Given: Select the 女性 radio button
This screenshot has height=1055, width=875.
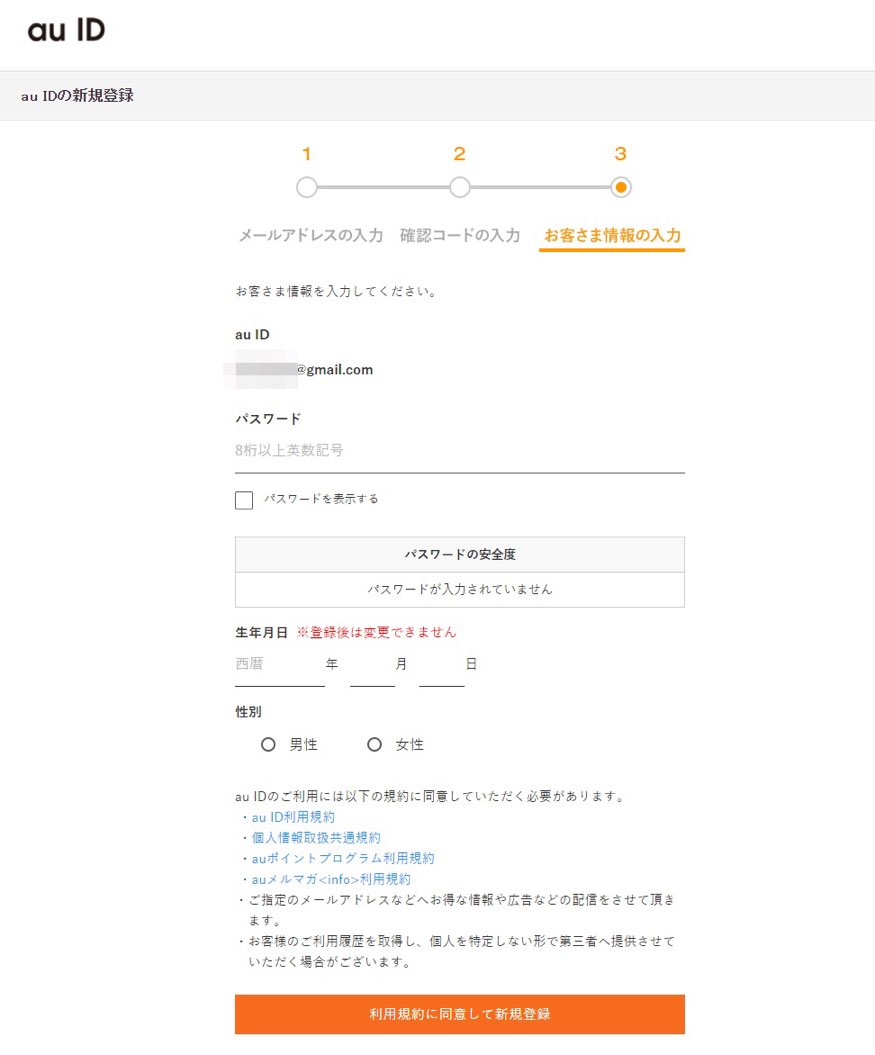Looking at the screenshot, I should pyautogui.click(x=375, y=744).
